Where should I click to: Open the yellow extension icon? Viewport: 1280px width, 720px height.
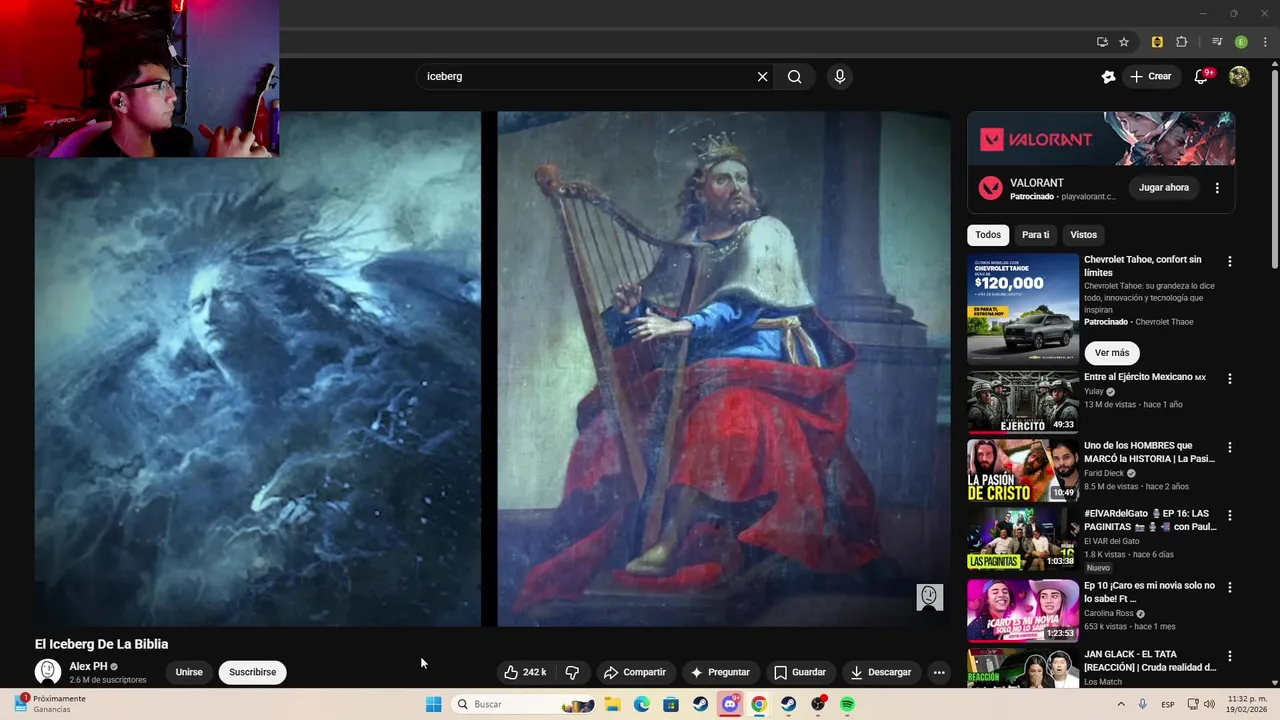click(x=1157, y=42)
